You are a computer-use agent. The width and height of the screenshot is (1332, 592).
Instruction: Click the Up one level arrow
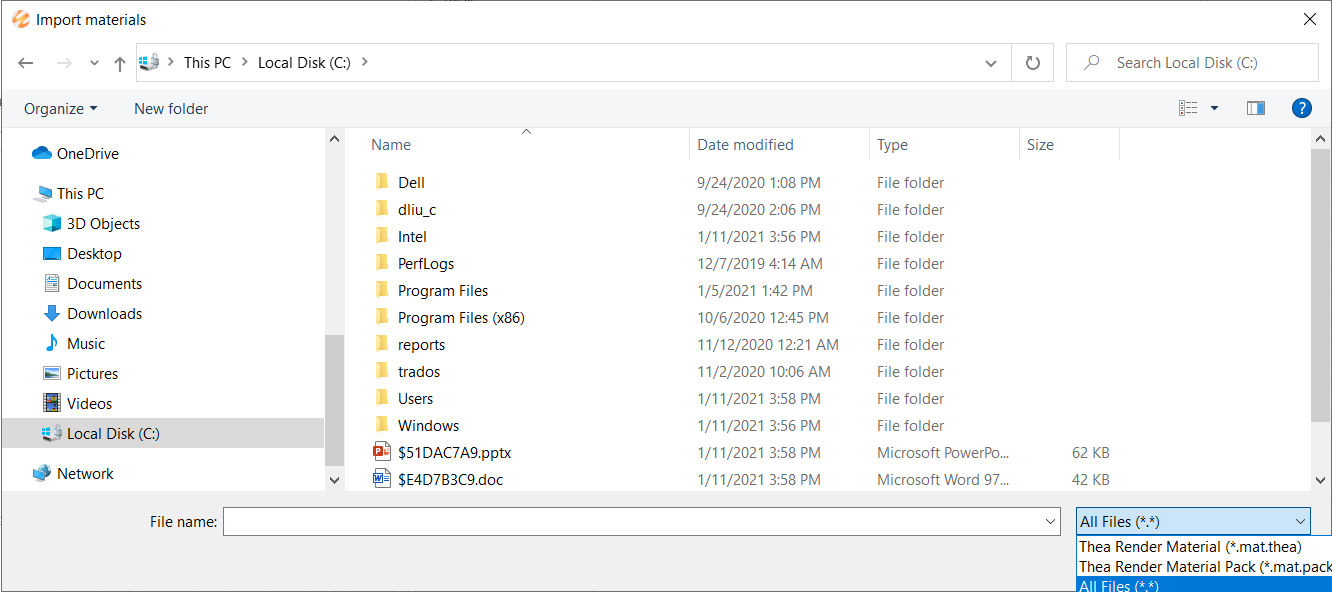click(120, 63)
